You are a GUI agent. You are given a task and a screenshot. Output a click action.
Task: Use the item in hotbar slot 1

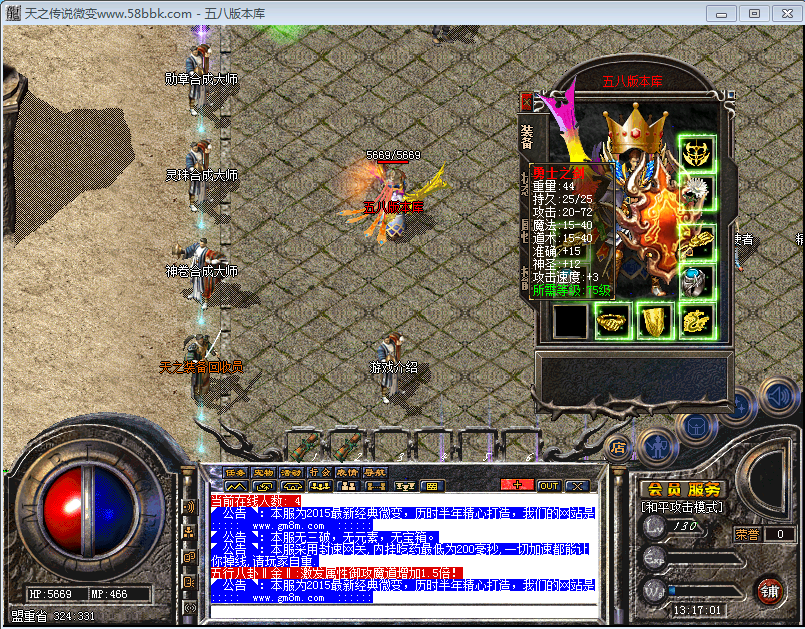pos(306,445)
